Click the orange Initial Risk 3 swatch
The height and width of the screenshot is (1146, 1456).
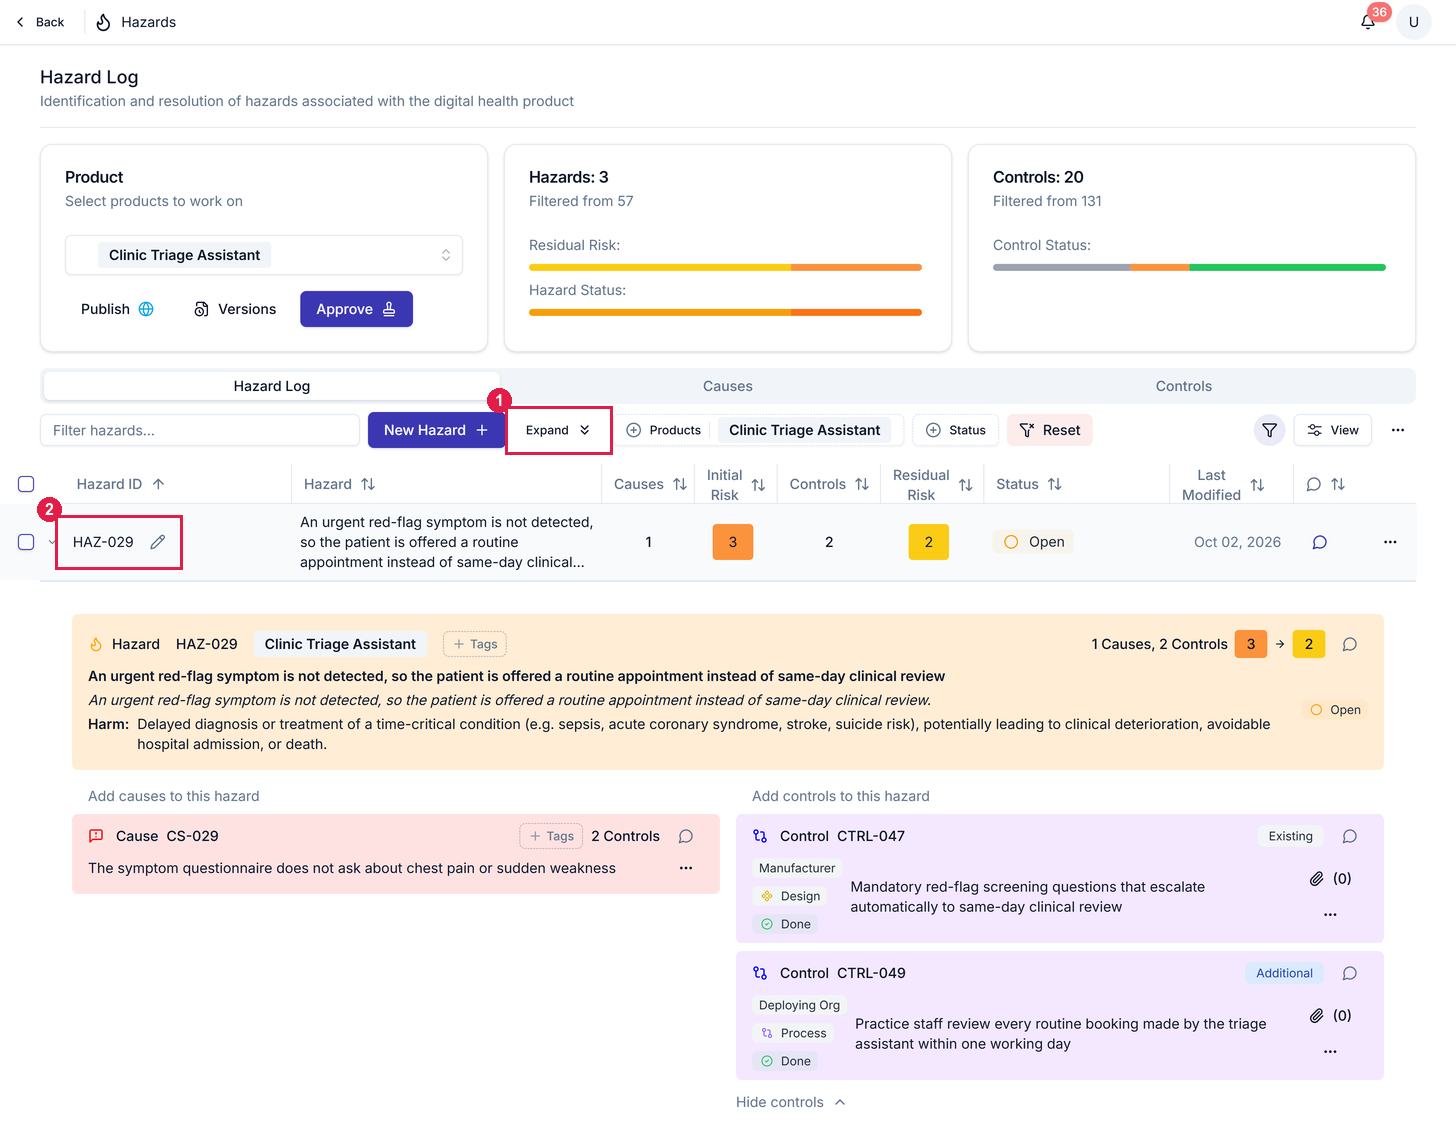[x=733, y=542]
